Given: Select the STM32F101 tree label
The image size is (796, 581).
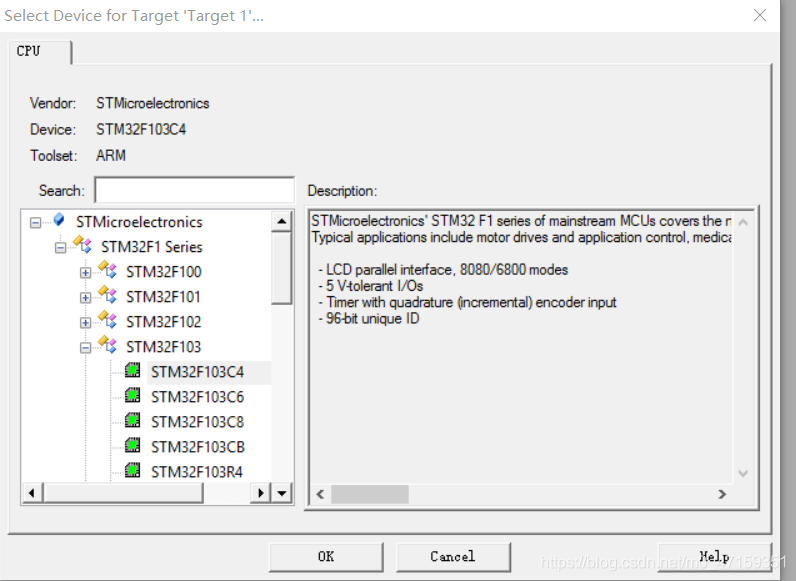Looking at the screenshot, I should point(163,297).
